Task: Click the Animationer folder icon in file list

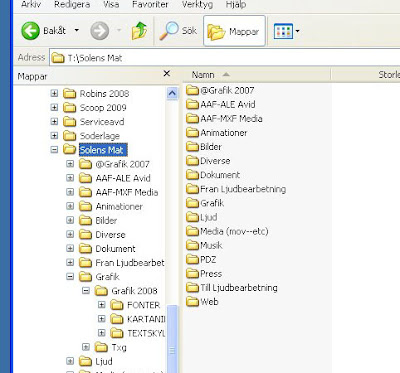Action: tap(193, 132)
